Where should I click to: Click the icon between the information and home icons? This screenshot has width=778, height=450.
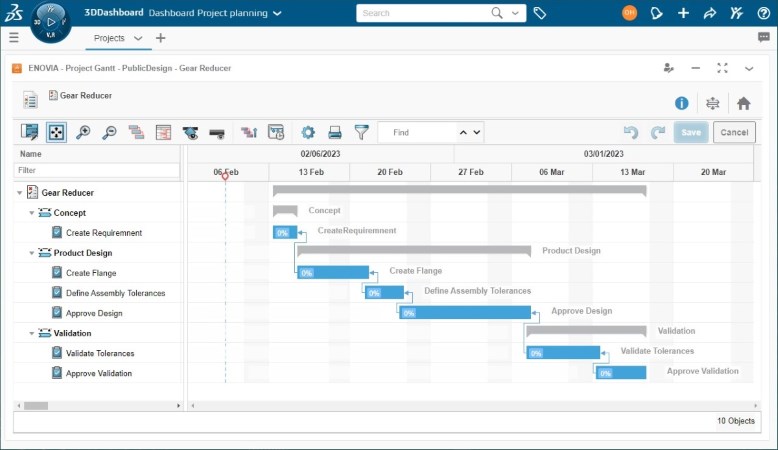(x=713, y=103)
